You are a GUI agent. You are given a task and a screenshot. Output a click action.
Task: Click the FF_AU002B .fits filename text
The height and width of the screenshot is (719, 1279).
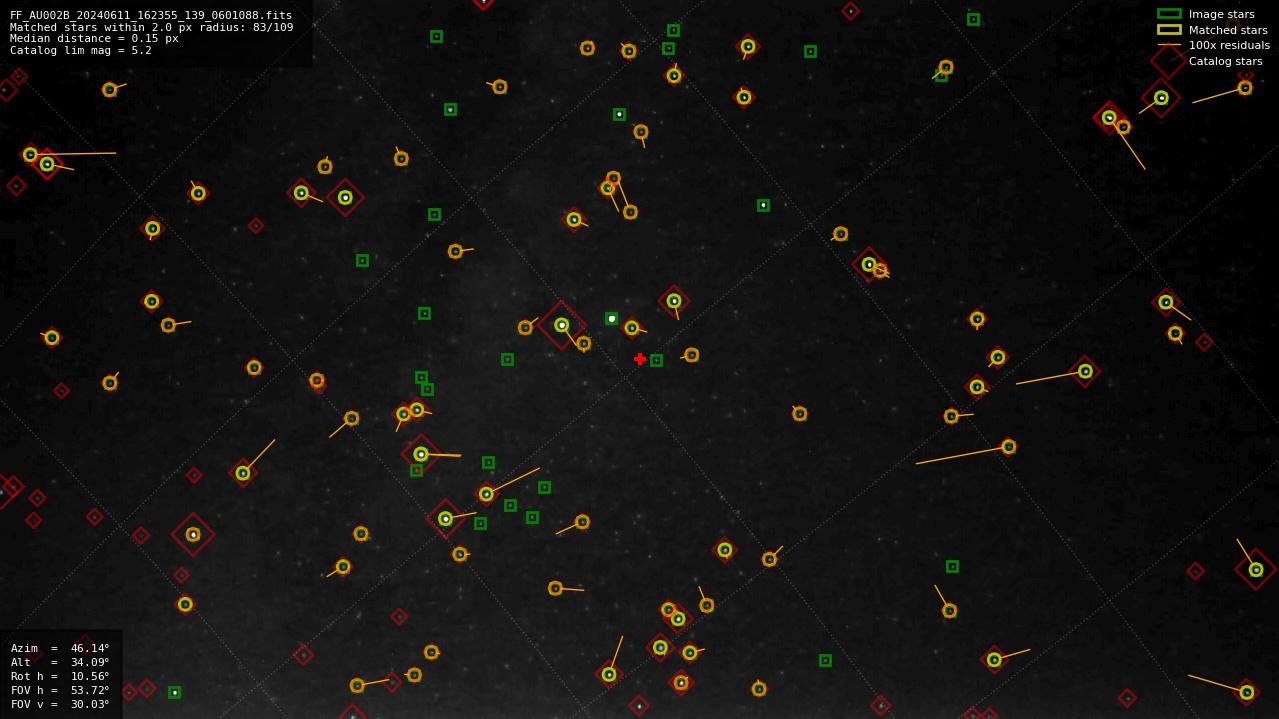(151, 15)
